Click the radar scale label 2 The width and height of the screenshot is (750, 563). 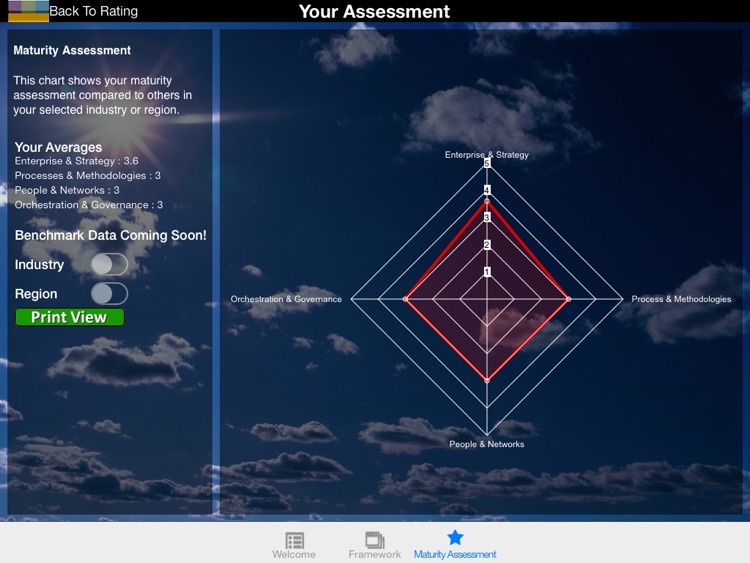pos(487,245)
